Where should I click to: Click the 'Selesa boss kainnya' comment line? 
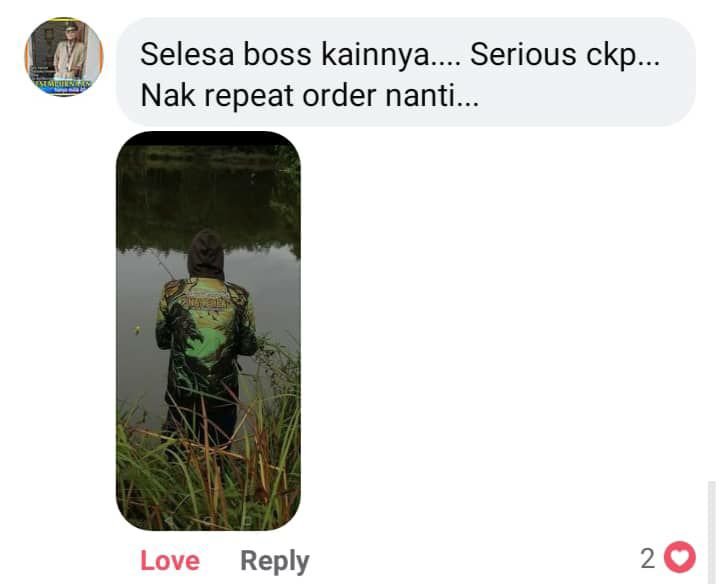coord(300,55)
